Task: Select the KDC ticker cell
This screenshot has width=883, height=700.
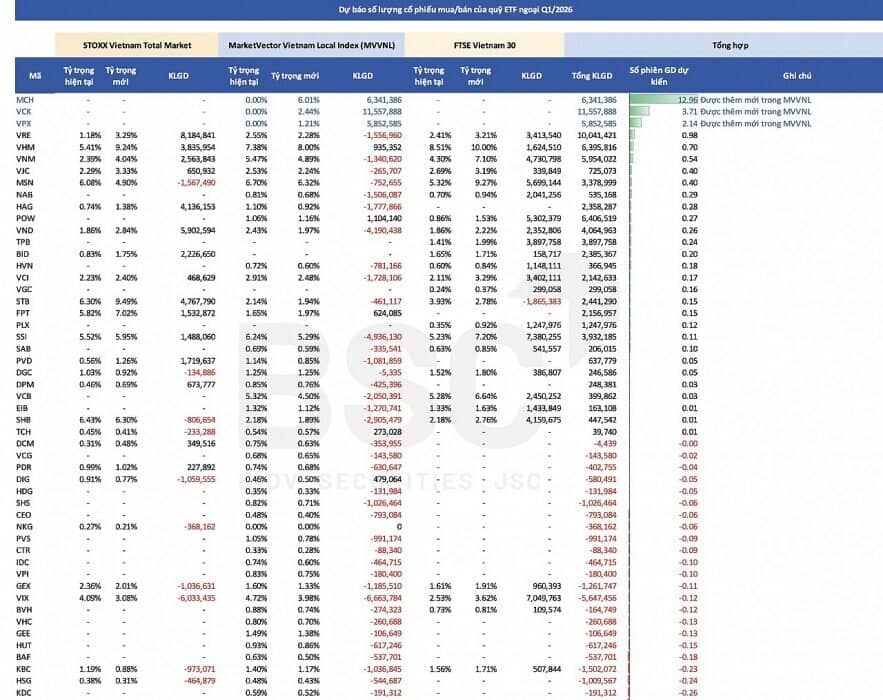Action: [x=24, y=693]
